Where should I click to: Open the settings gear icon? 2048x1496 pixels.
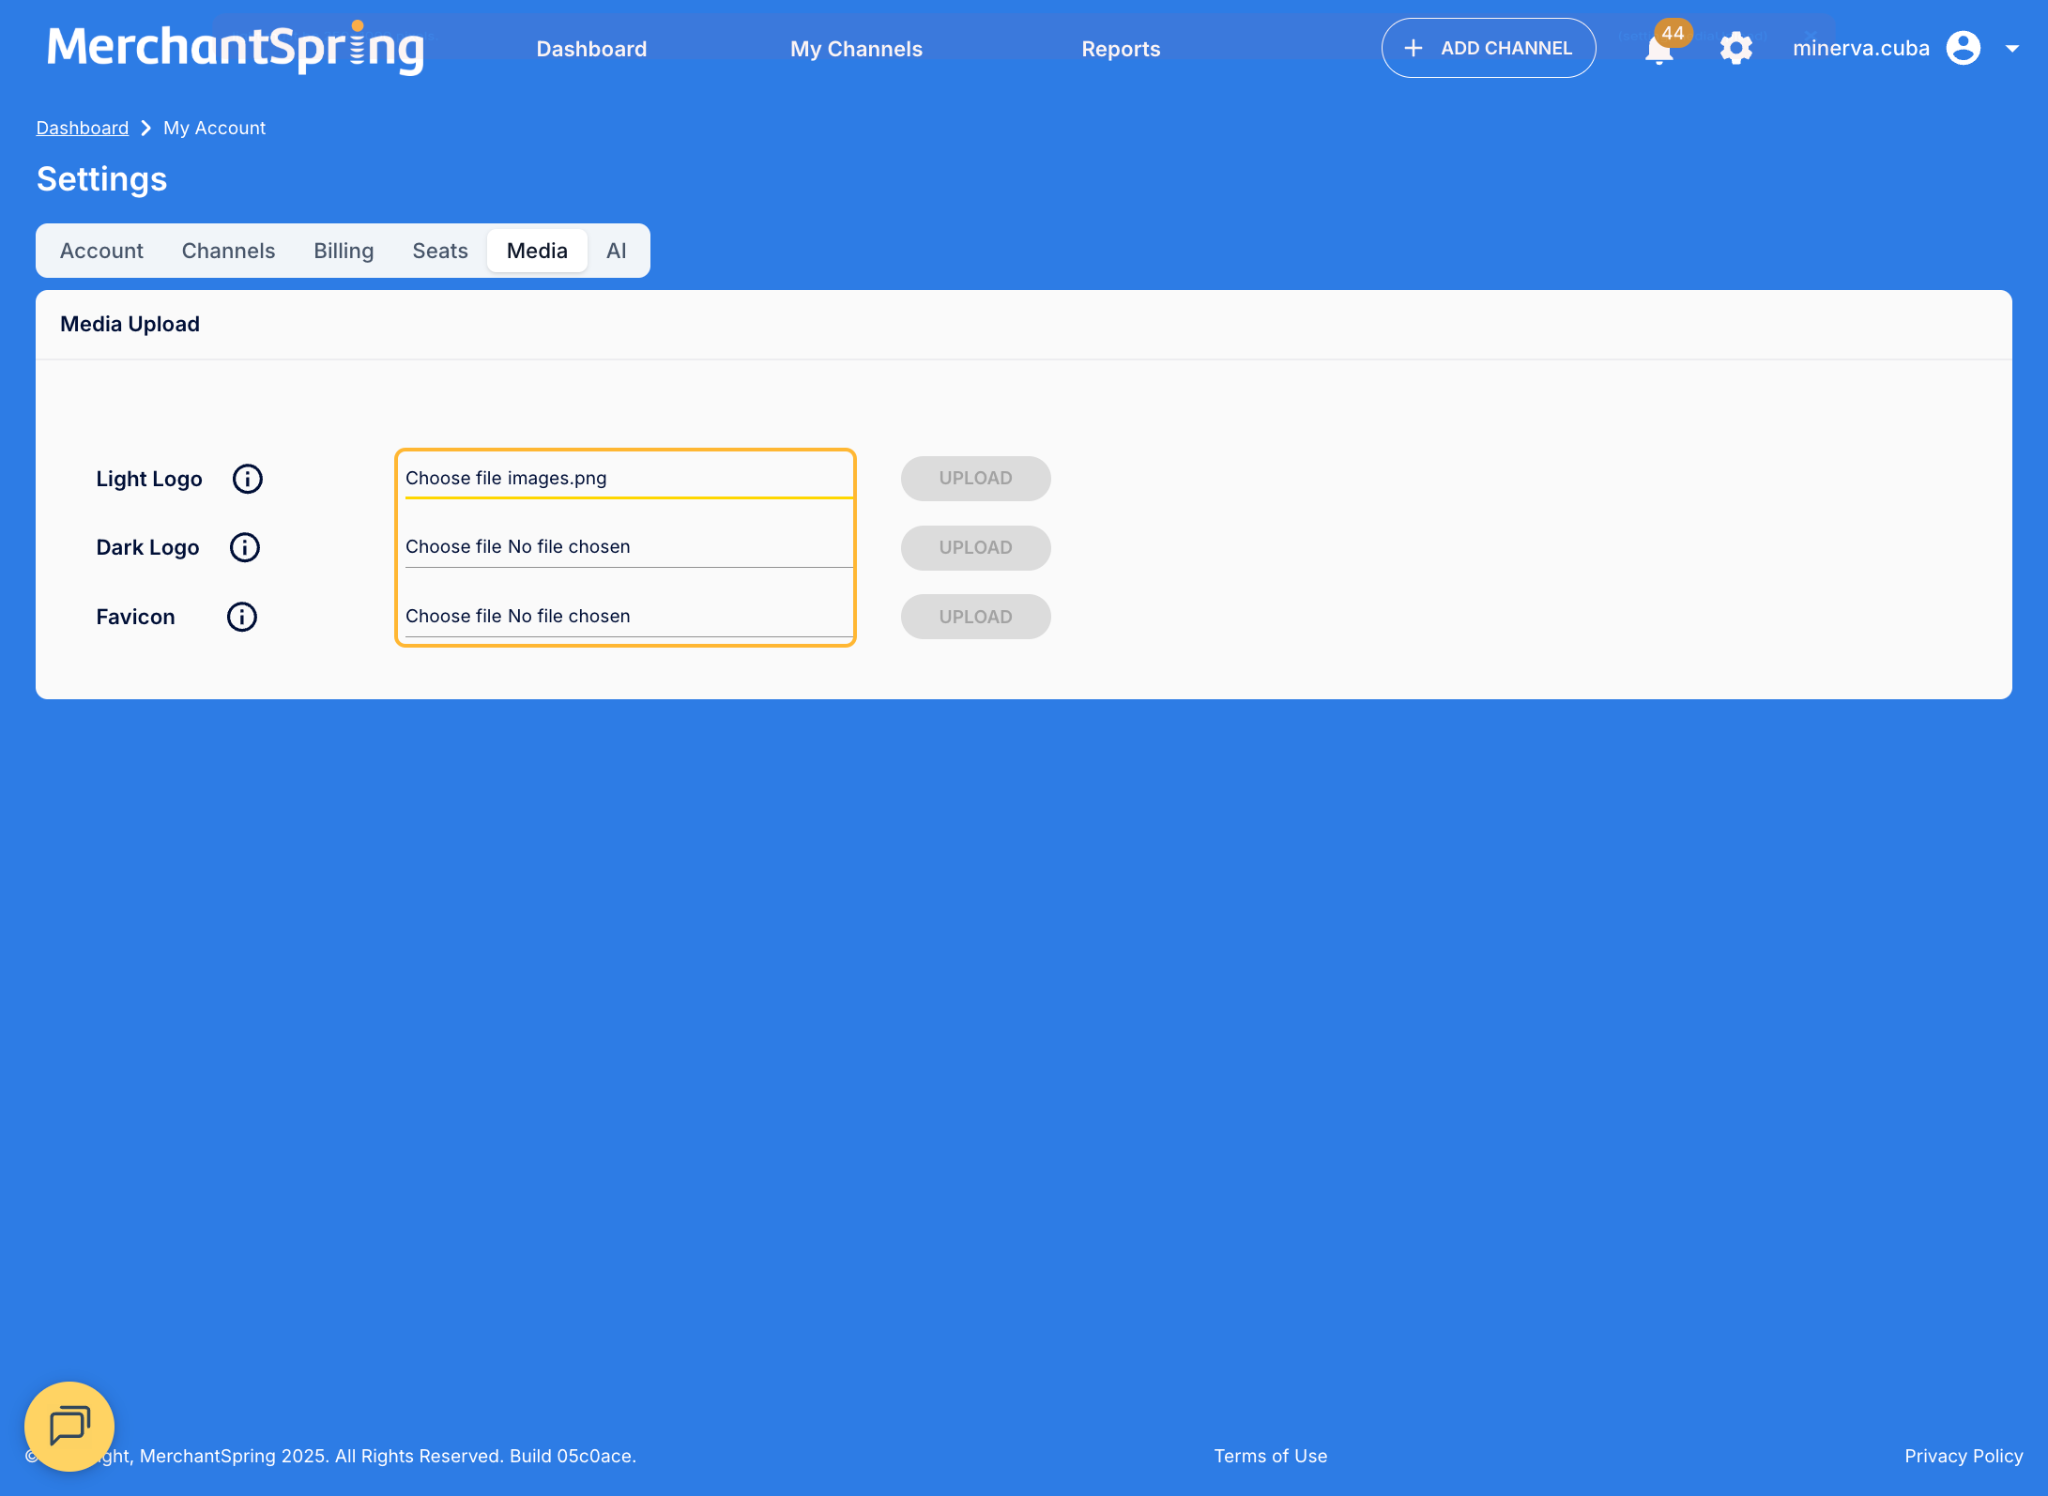(x=1736, y=48)
